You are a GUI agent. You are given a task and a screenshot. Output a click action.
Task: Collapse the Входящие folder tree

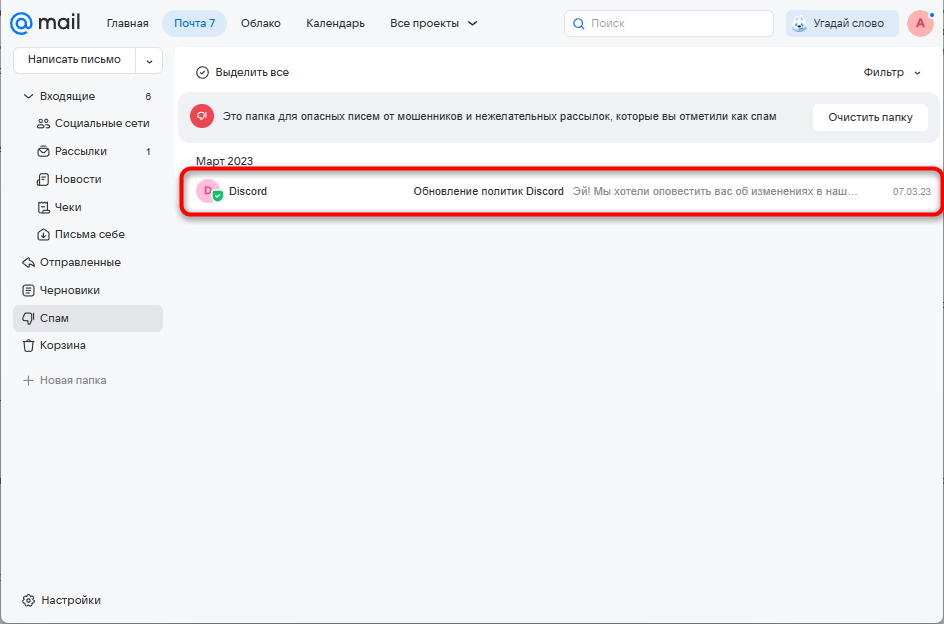click(28, 96)
